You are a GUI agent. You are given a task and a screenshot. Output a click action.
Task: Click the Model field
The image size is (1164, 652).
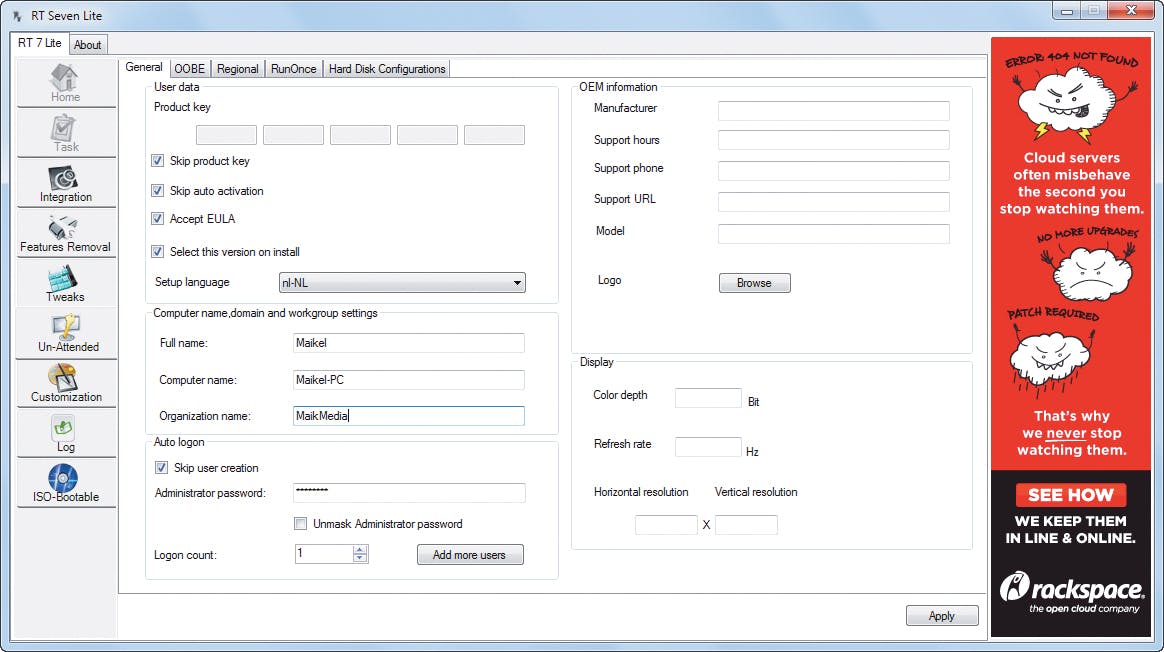[834, 233]
